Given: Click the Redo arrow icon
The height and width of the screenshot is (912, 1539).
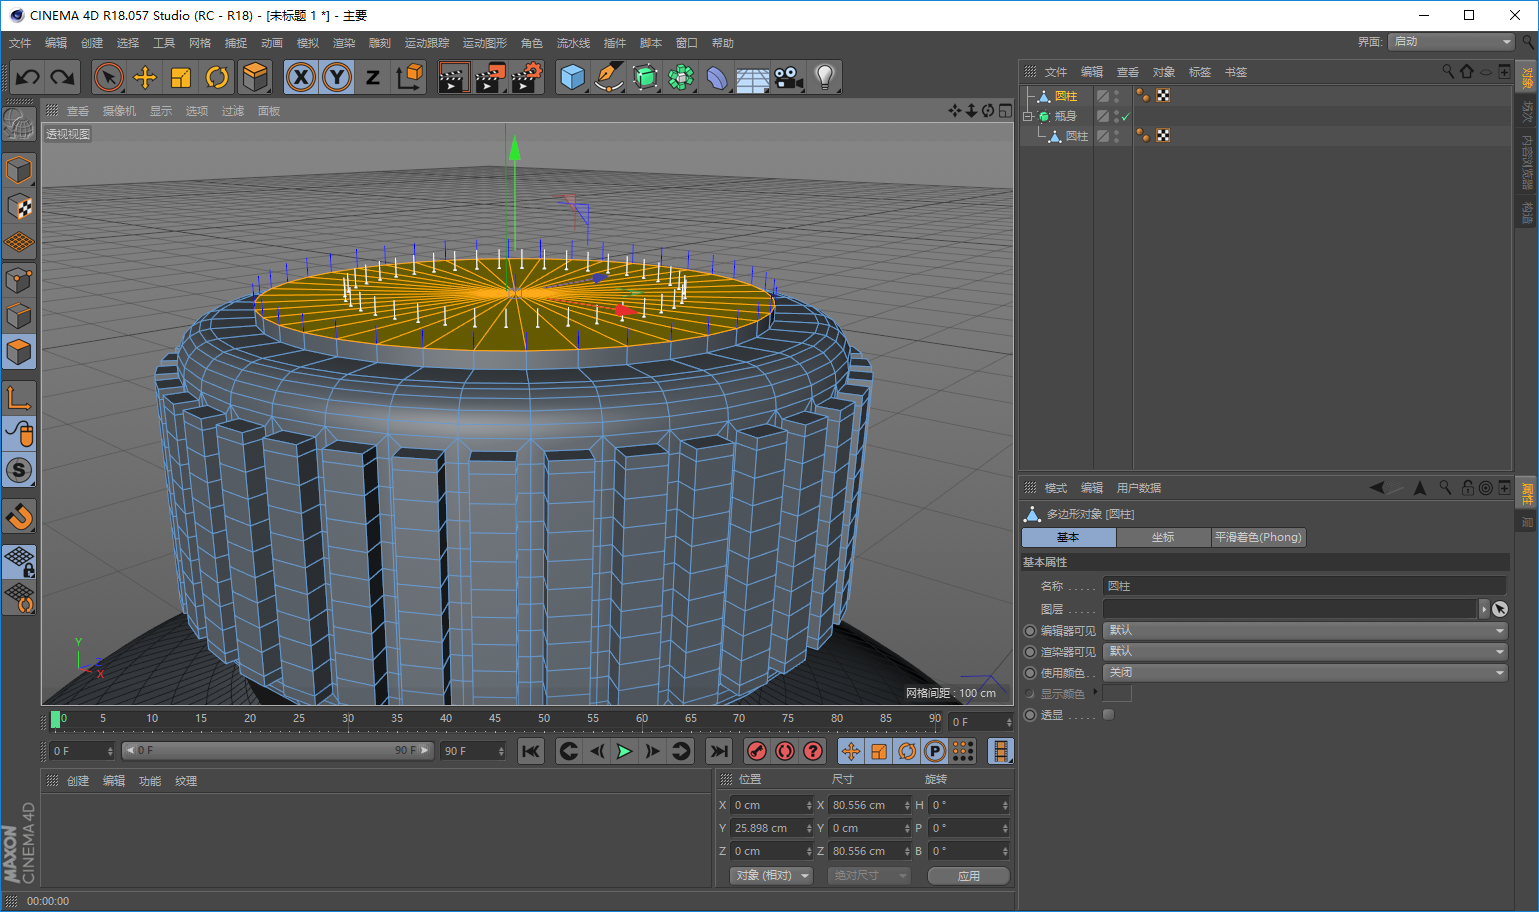Looking at the screenshot, I should click(62, 77).
